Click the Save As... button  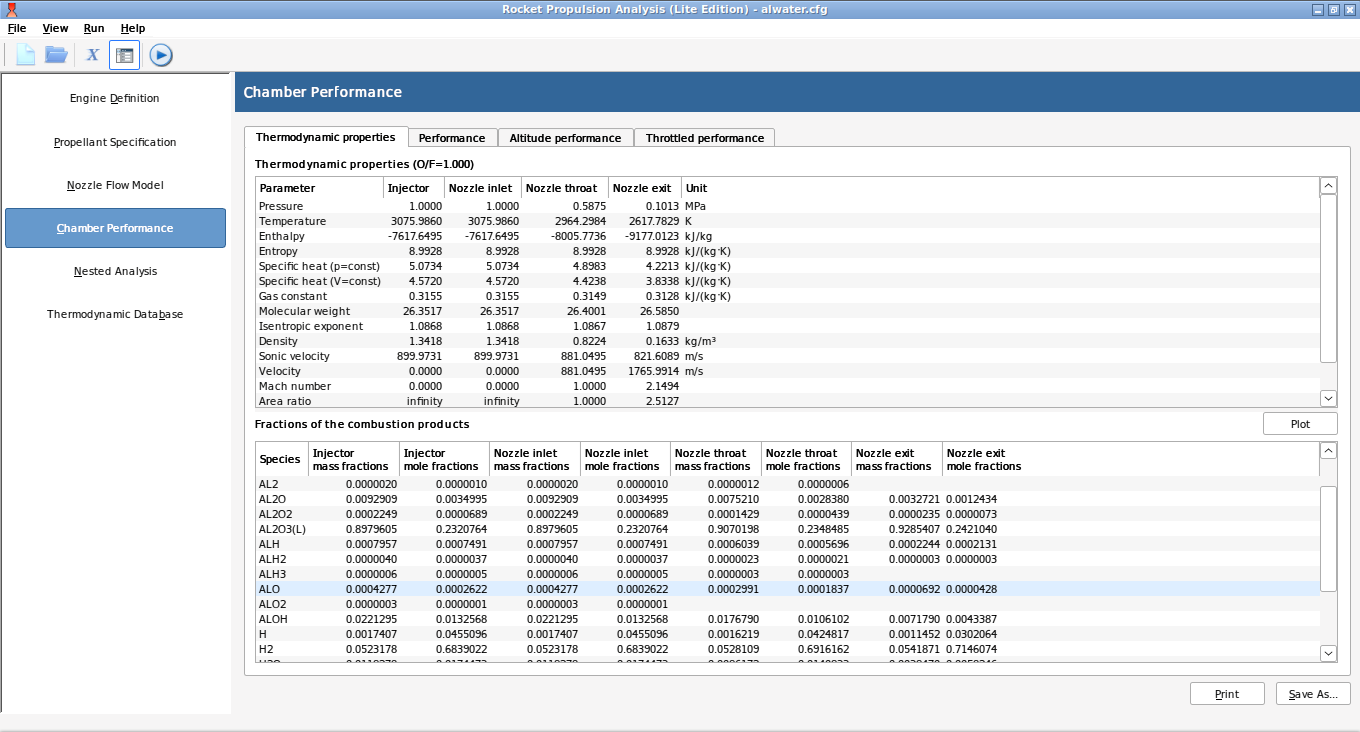(1313, 694)
